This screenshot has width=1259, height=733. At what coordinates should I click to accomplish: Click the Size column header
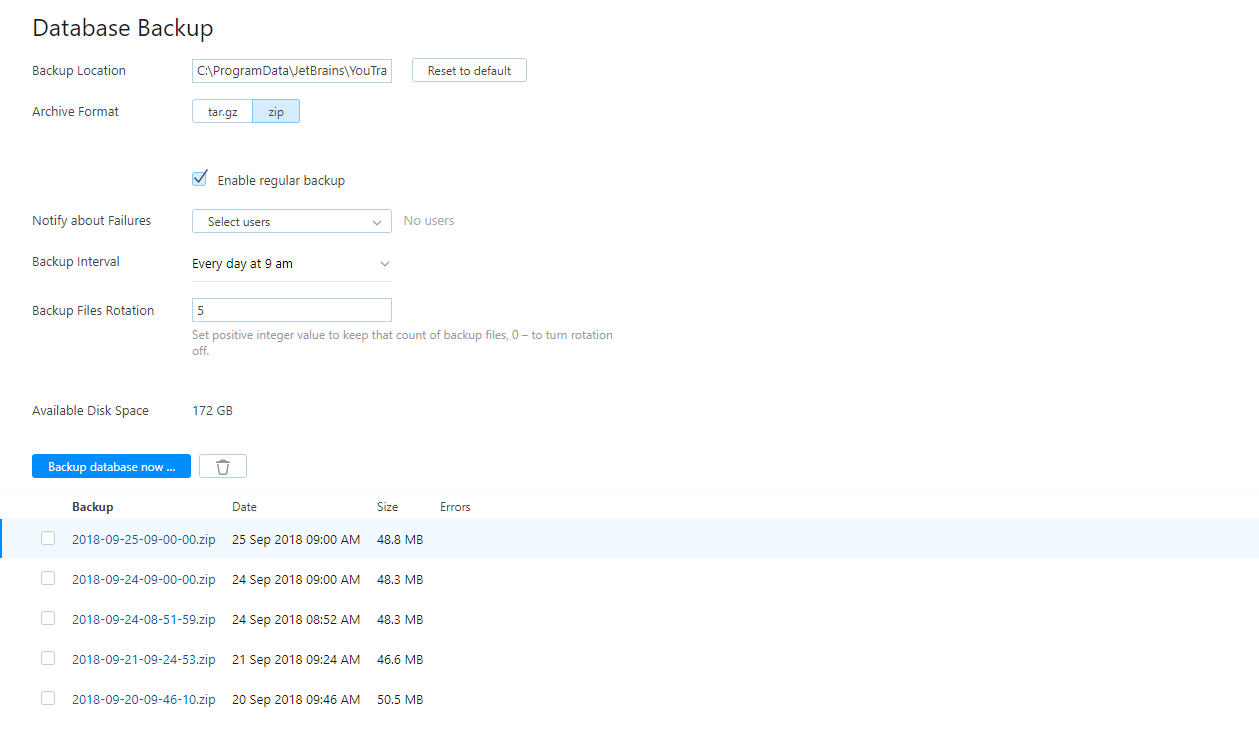(x=387, y=506)
